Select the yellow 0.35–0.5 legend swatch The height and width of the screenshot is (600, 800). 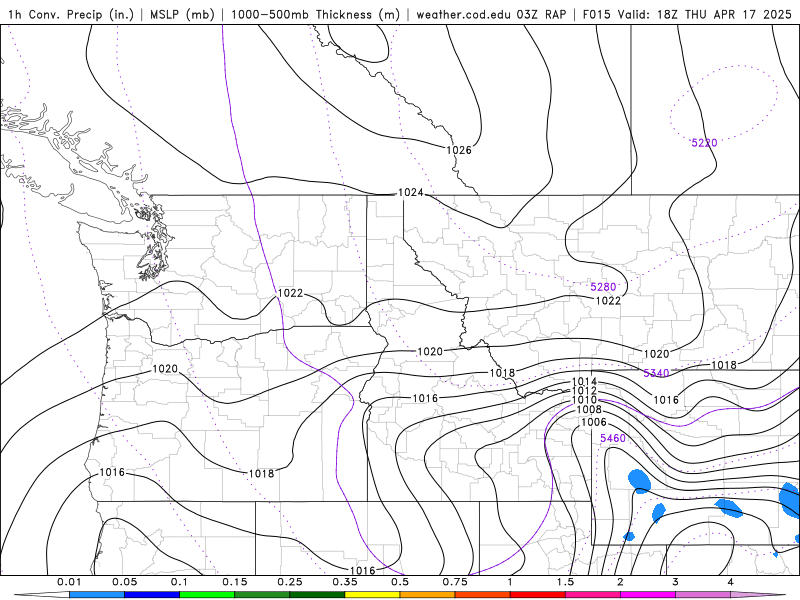point(372,595)
